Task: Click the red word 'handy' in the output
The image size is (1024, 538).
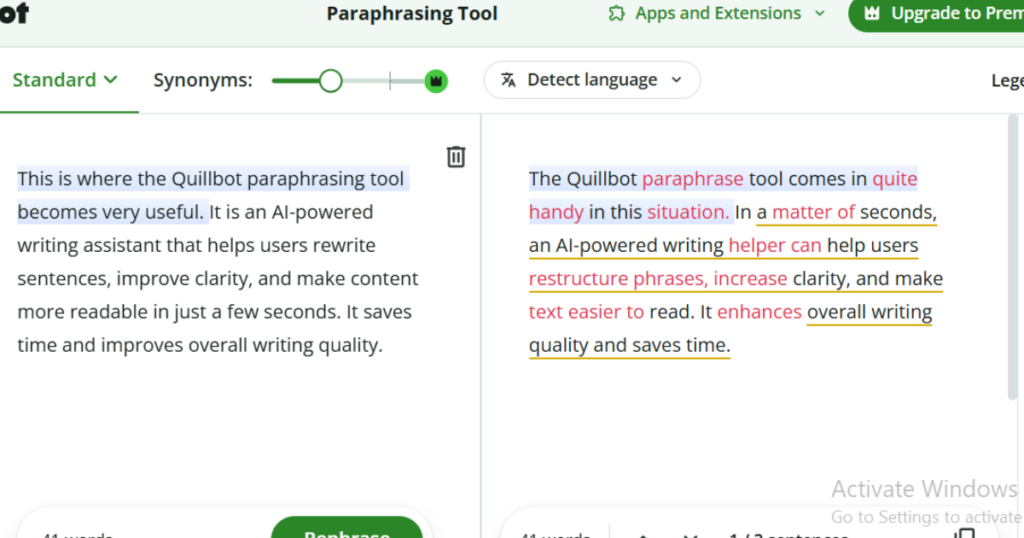Action: [x=556, y=212]
